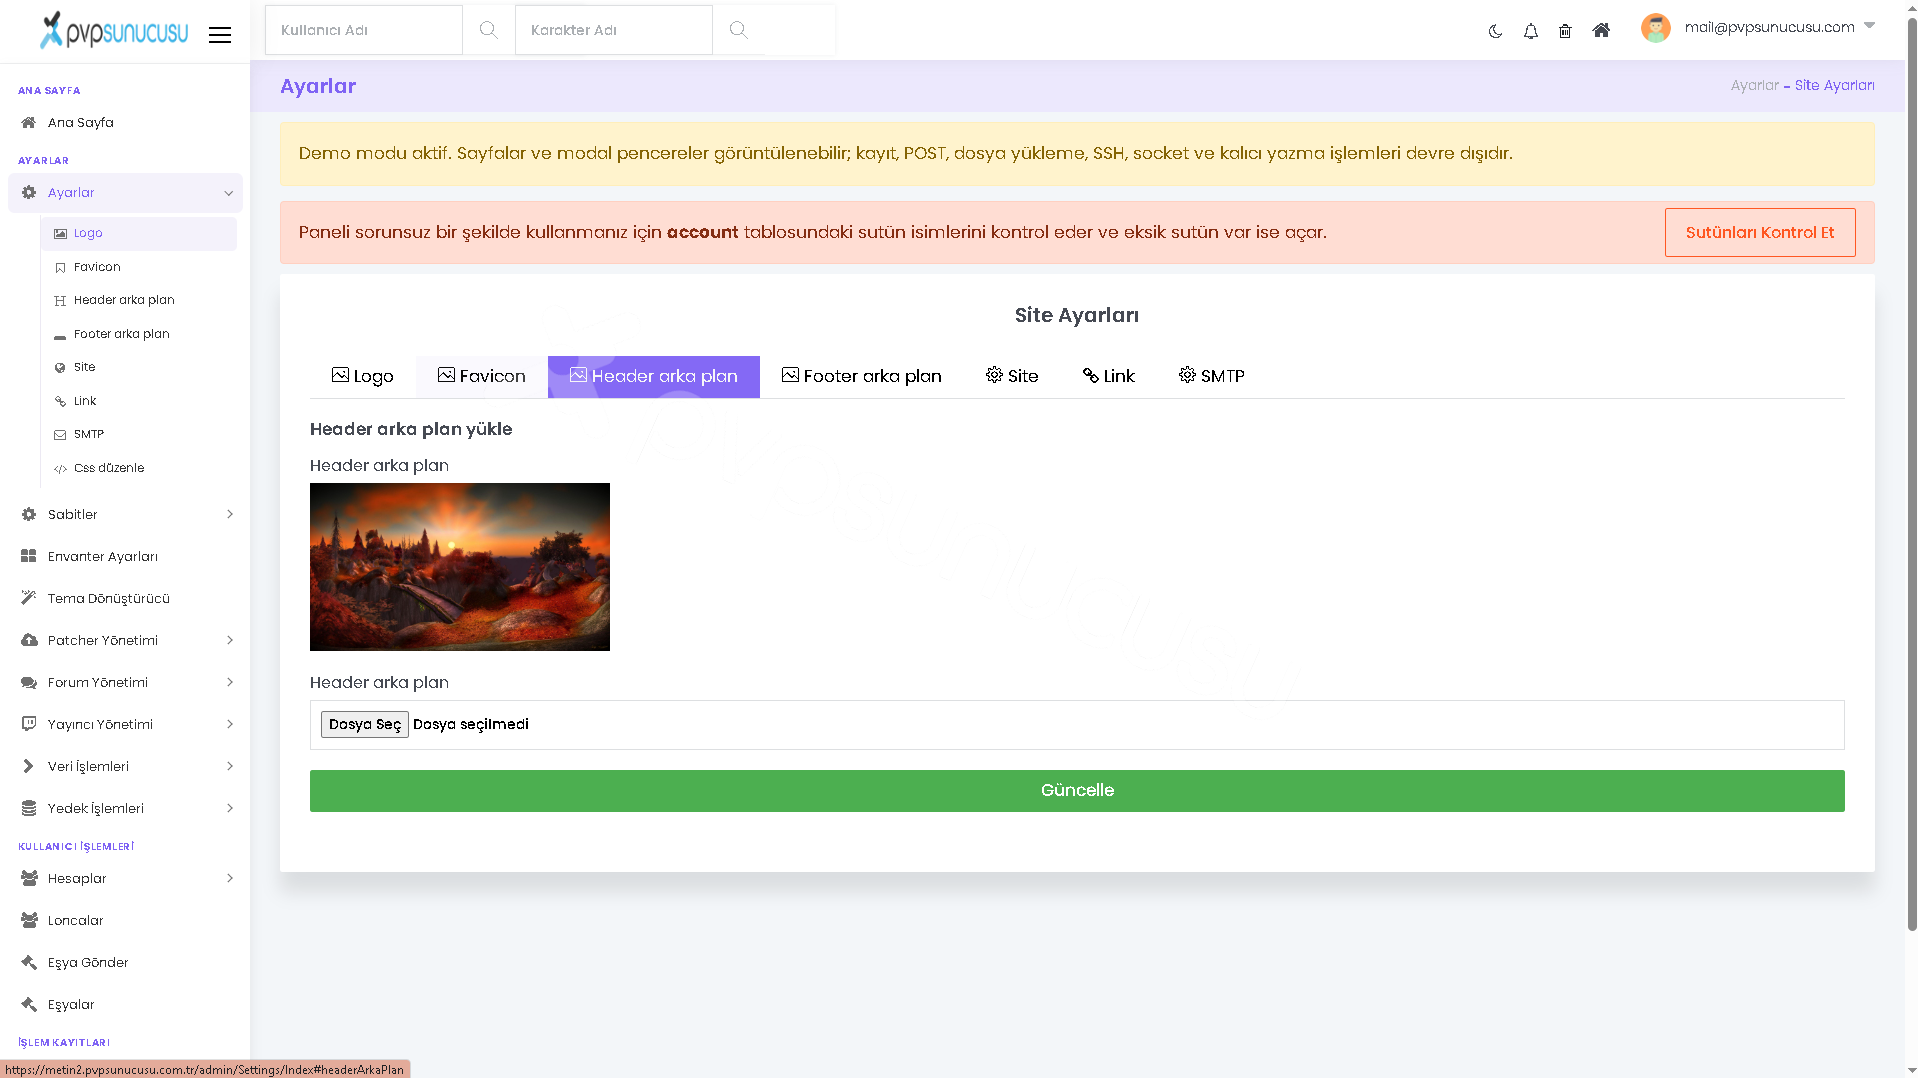Expand the Sabitler menu
Screen dimensions: 1918x1078
[x=125, y=515]
